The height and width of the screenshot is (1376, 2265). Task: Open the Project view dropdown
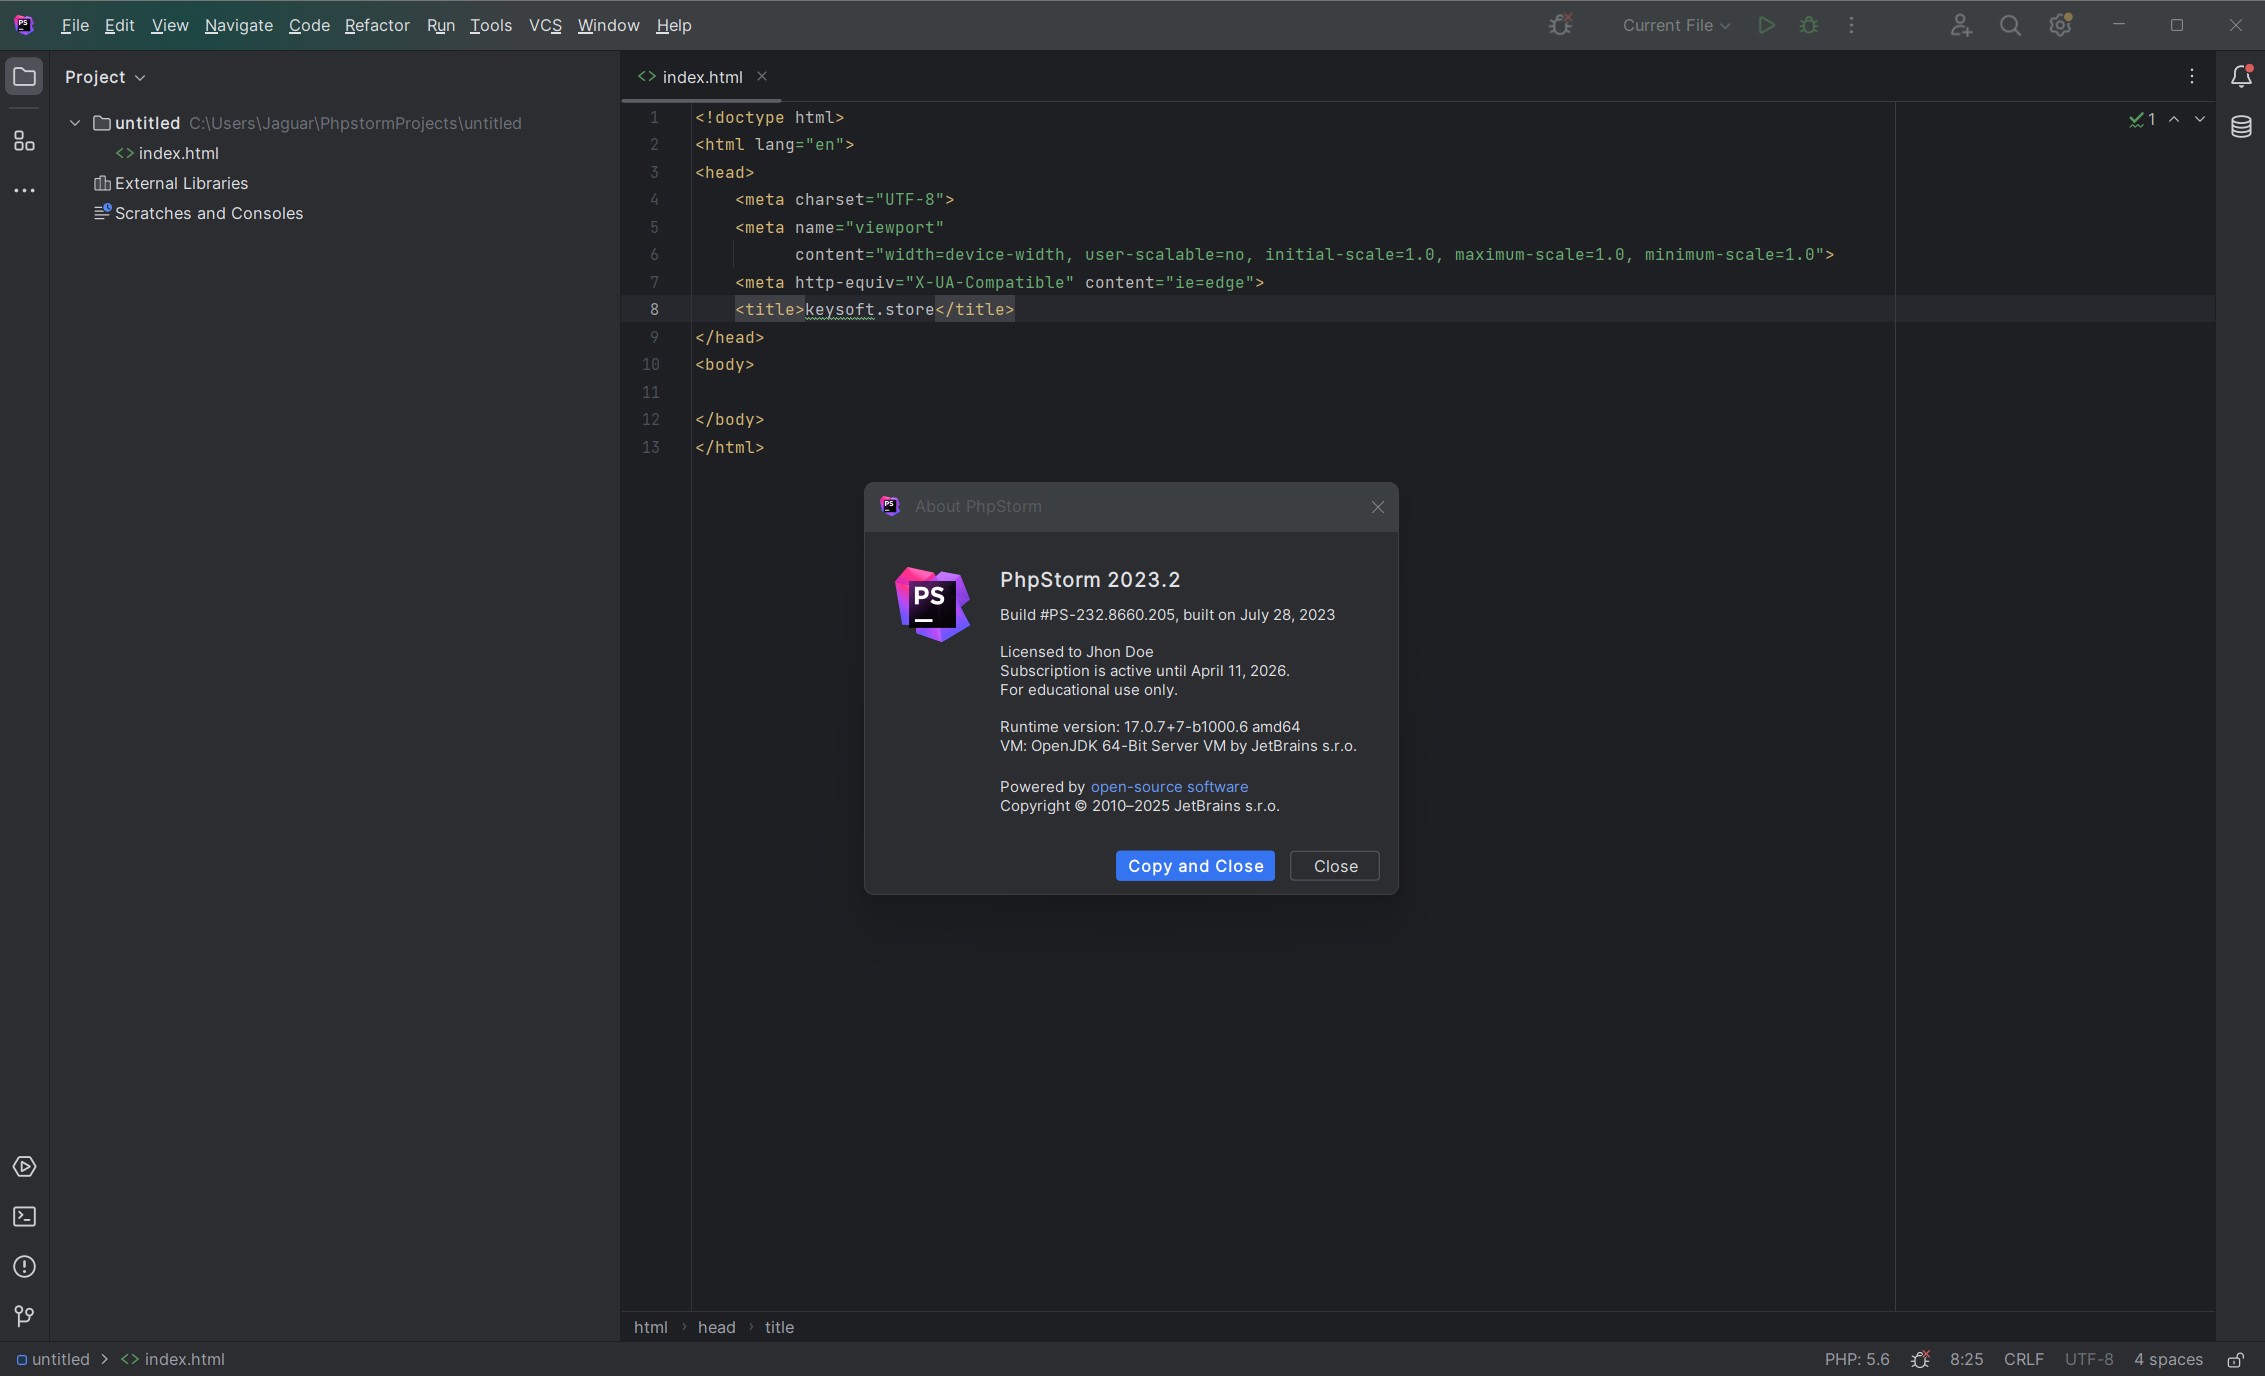[105, 77]
